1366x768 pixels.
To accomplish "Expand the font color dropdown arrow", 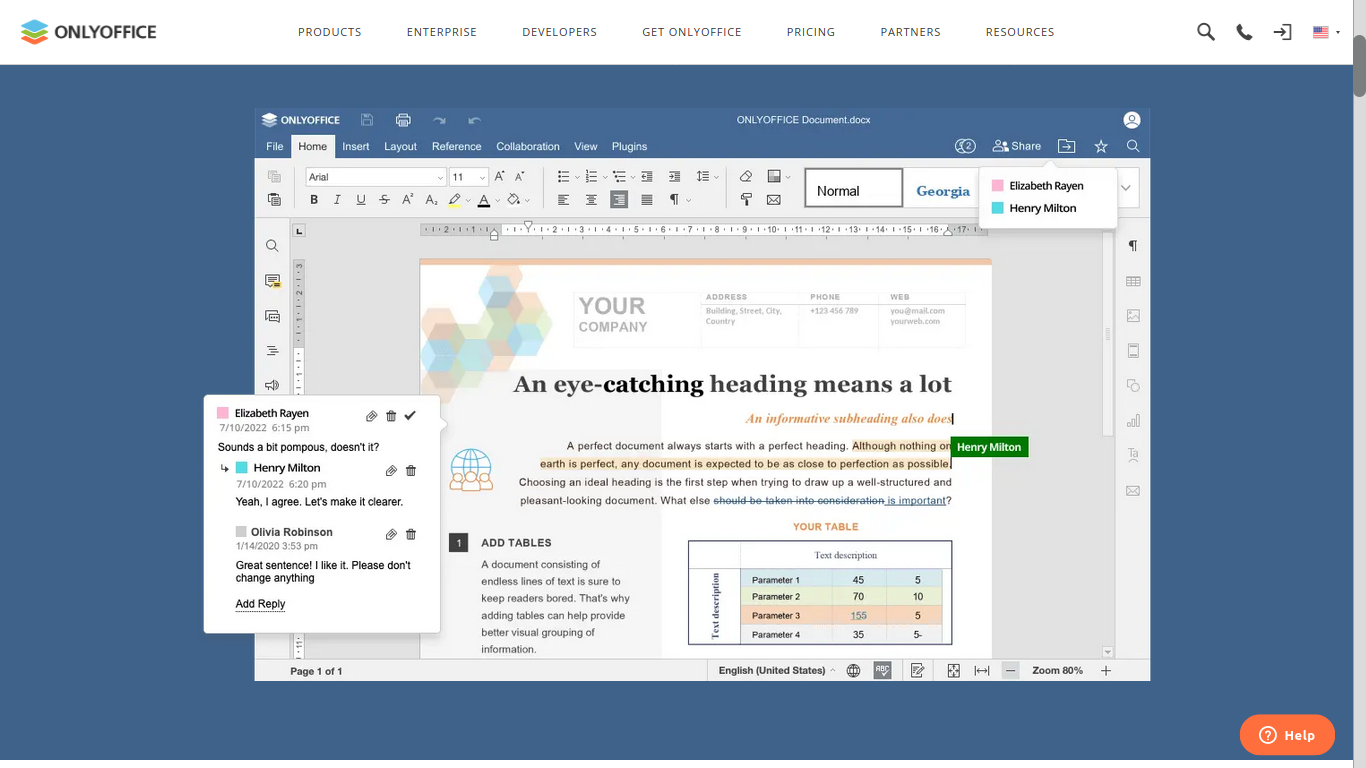I will [x=498, y=200].
